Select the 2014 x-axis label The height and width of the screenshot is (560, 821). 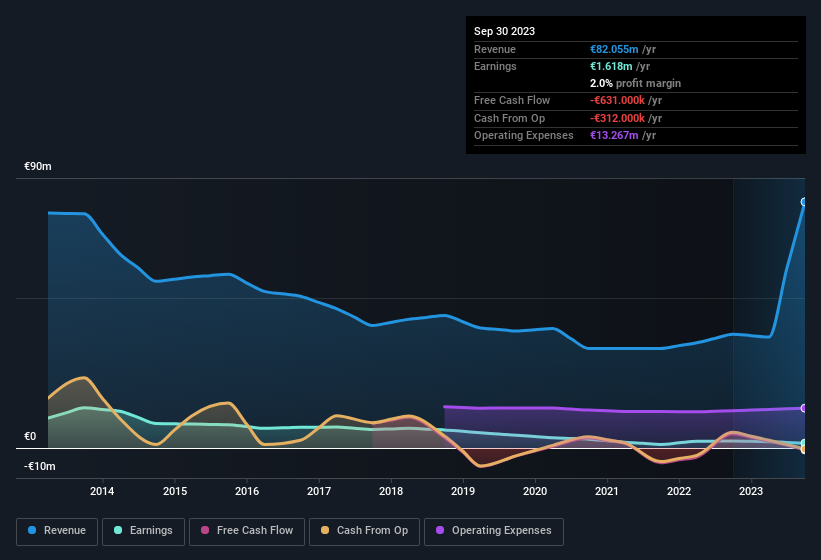coord(102,491)
